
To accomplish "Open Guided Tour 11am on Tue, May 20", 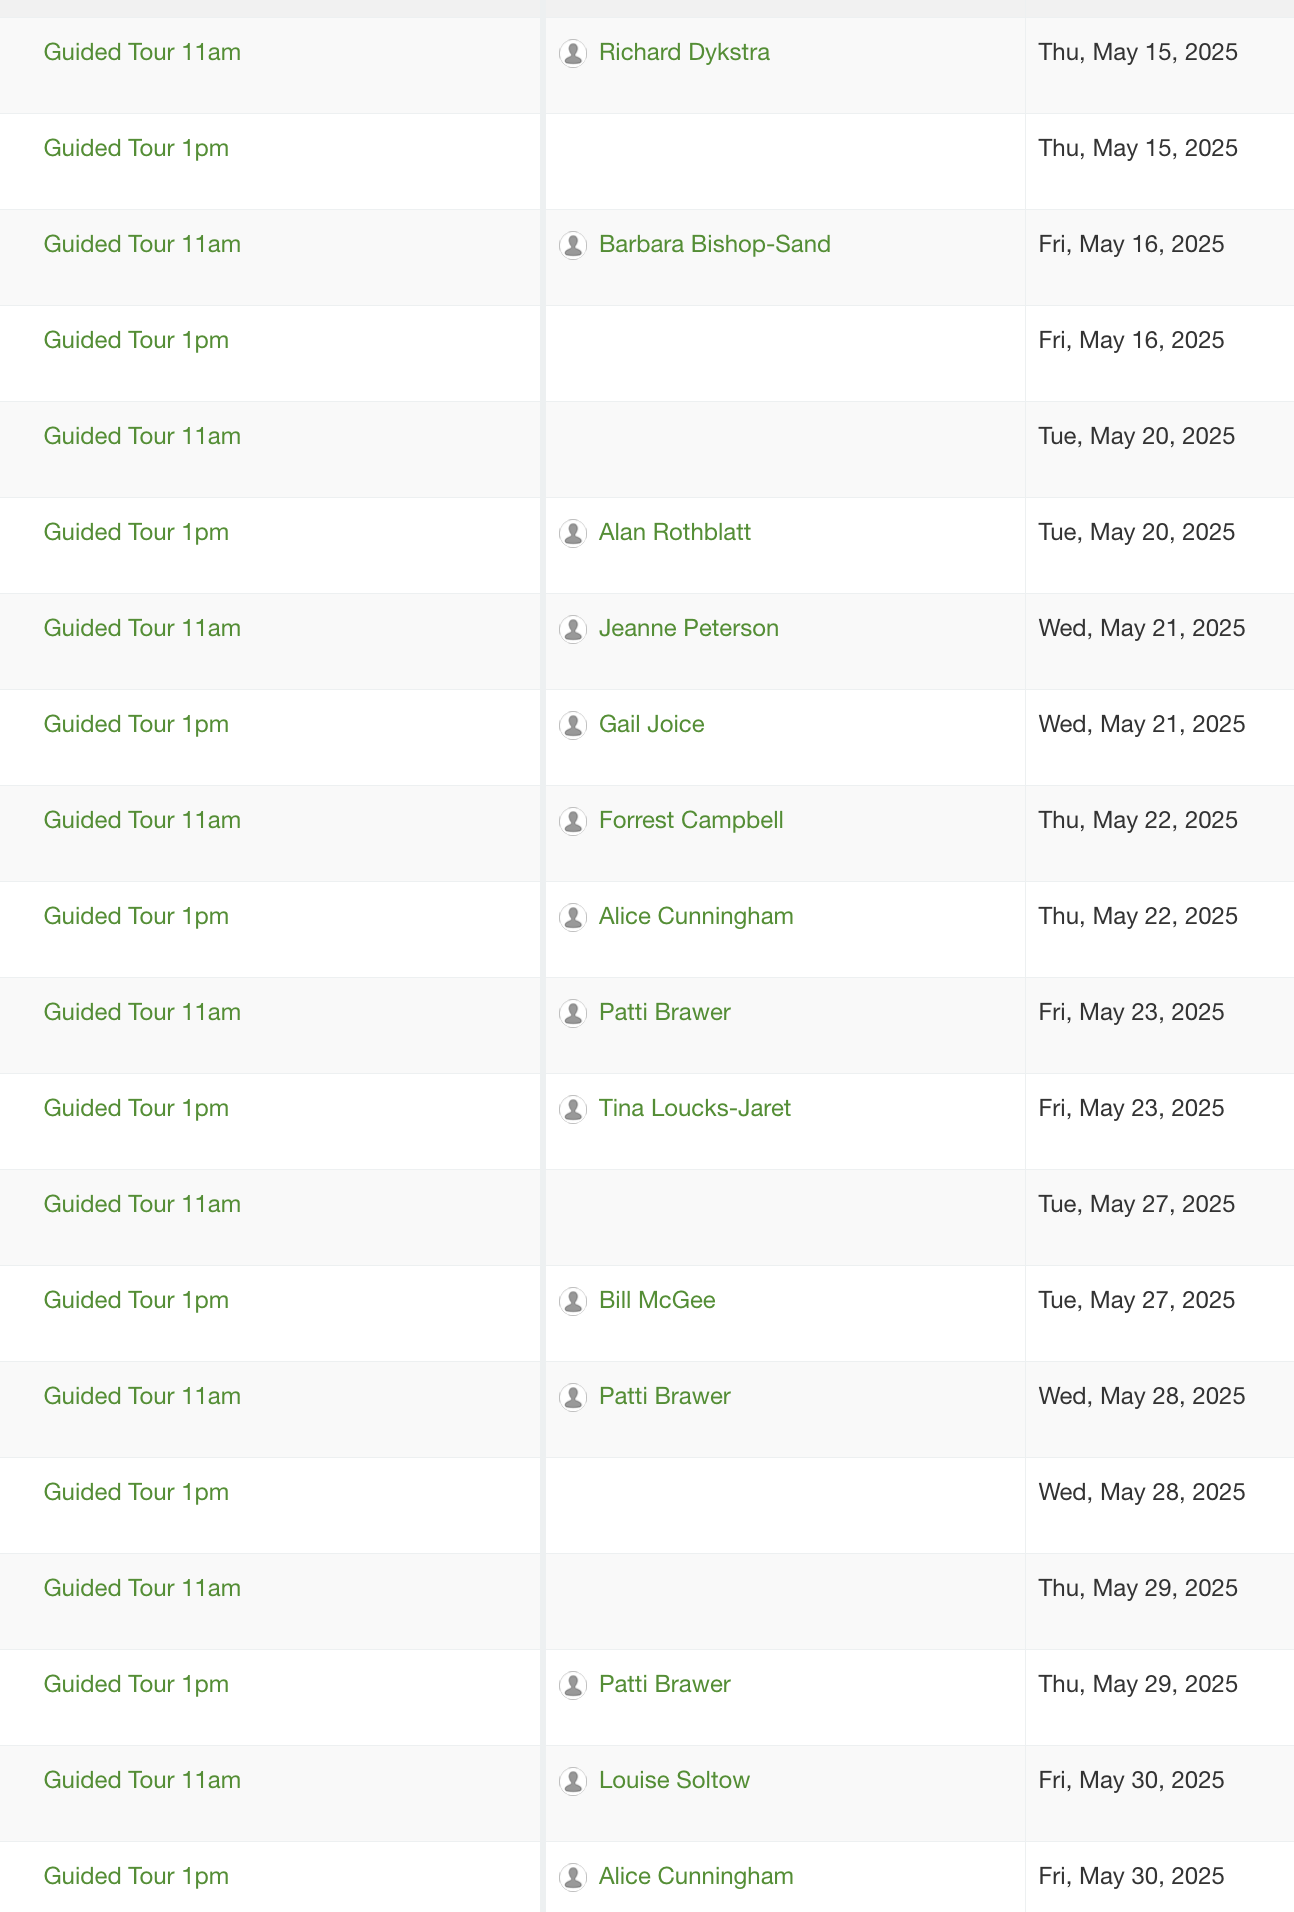I will (142, 436).
